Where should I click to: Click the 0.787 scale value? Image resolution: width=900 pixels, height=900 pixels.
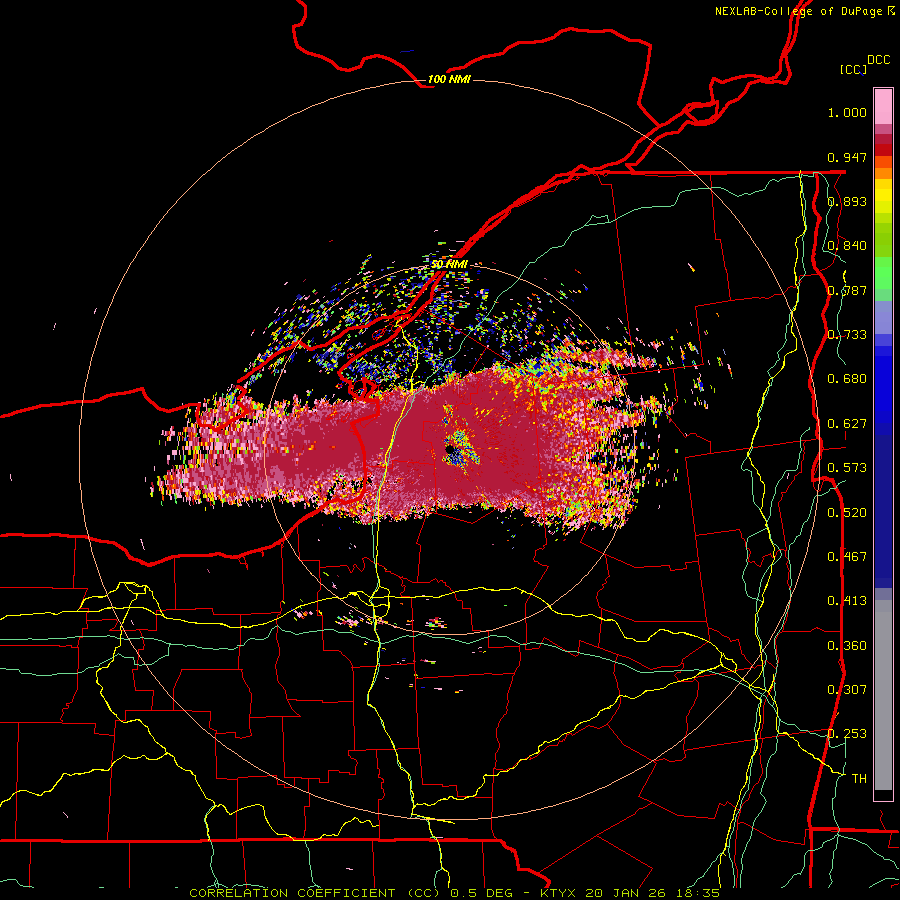[847, 290]
